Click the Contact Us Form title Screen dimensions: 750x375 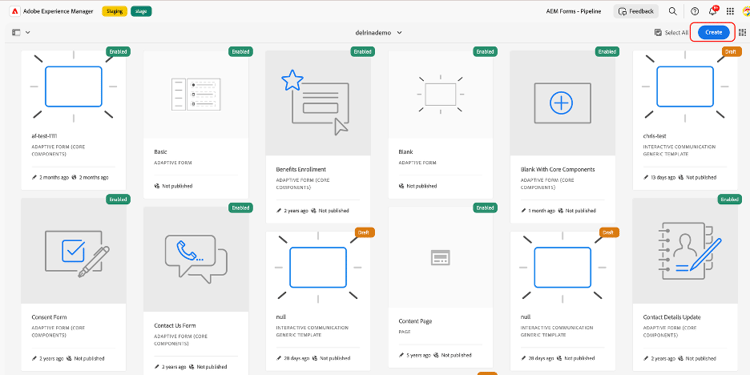pos(175,326)
